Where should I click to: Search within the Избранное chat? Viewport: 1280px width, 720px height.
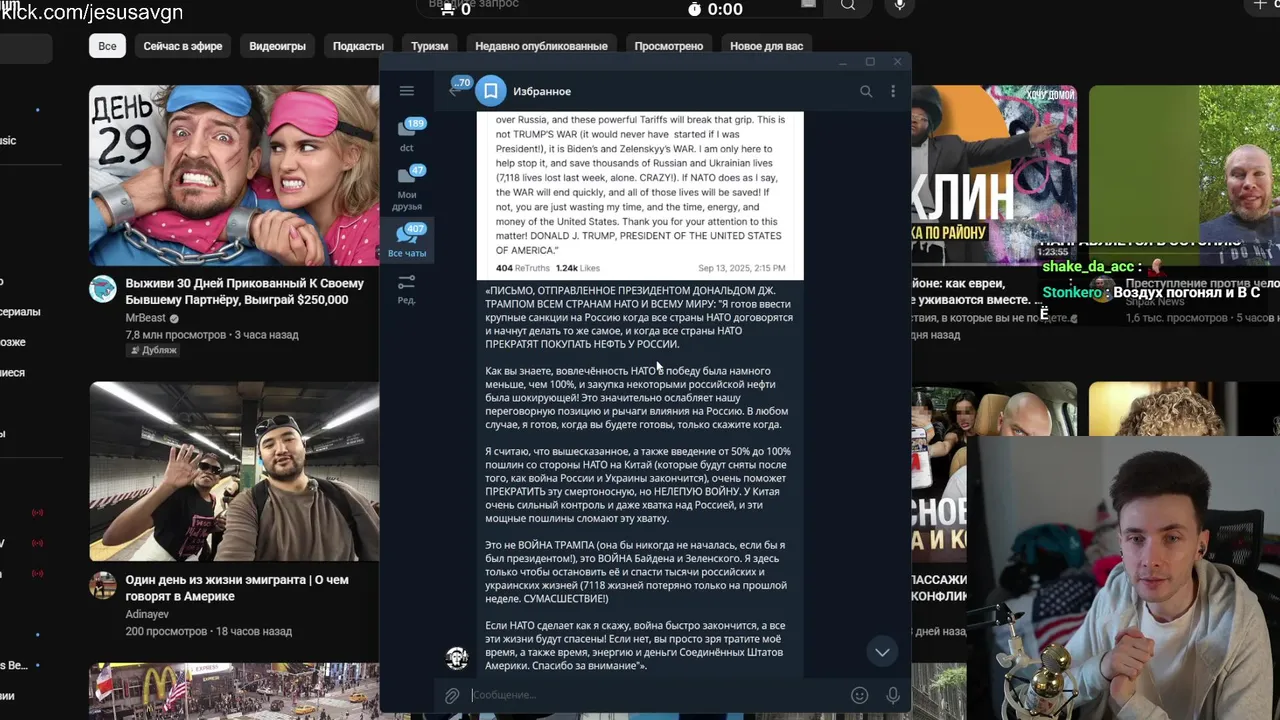[x=866, y=91]
